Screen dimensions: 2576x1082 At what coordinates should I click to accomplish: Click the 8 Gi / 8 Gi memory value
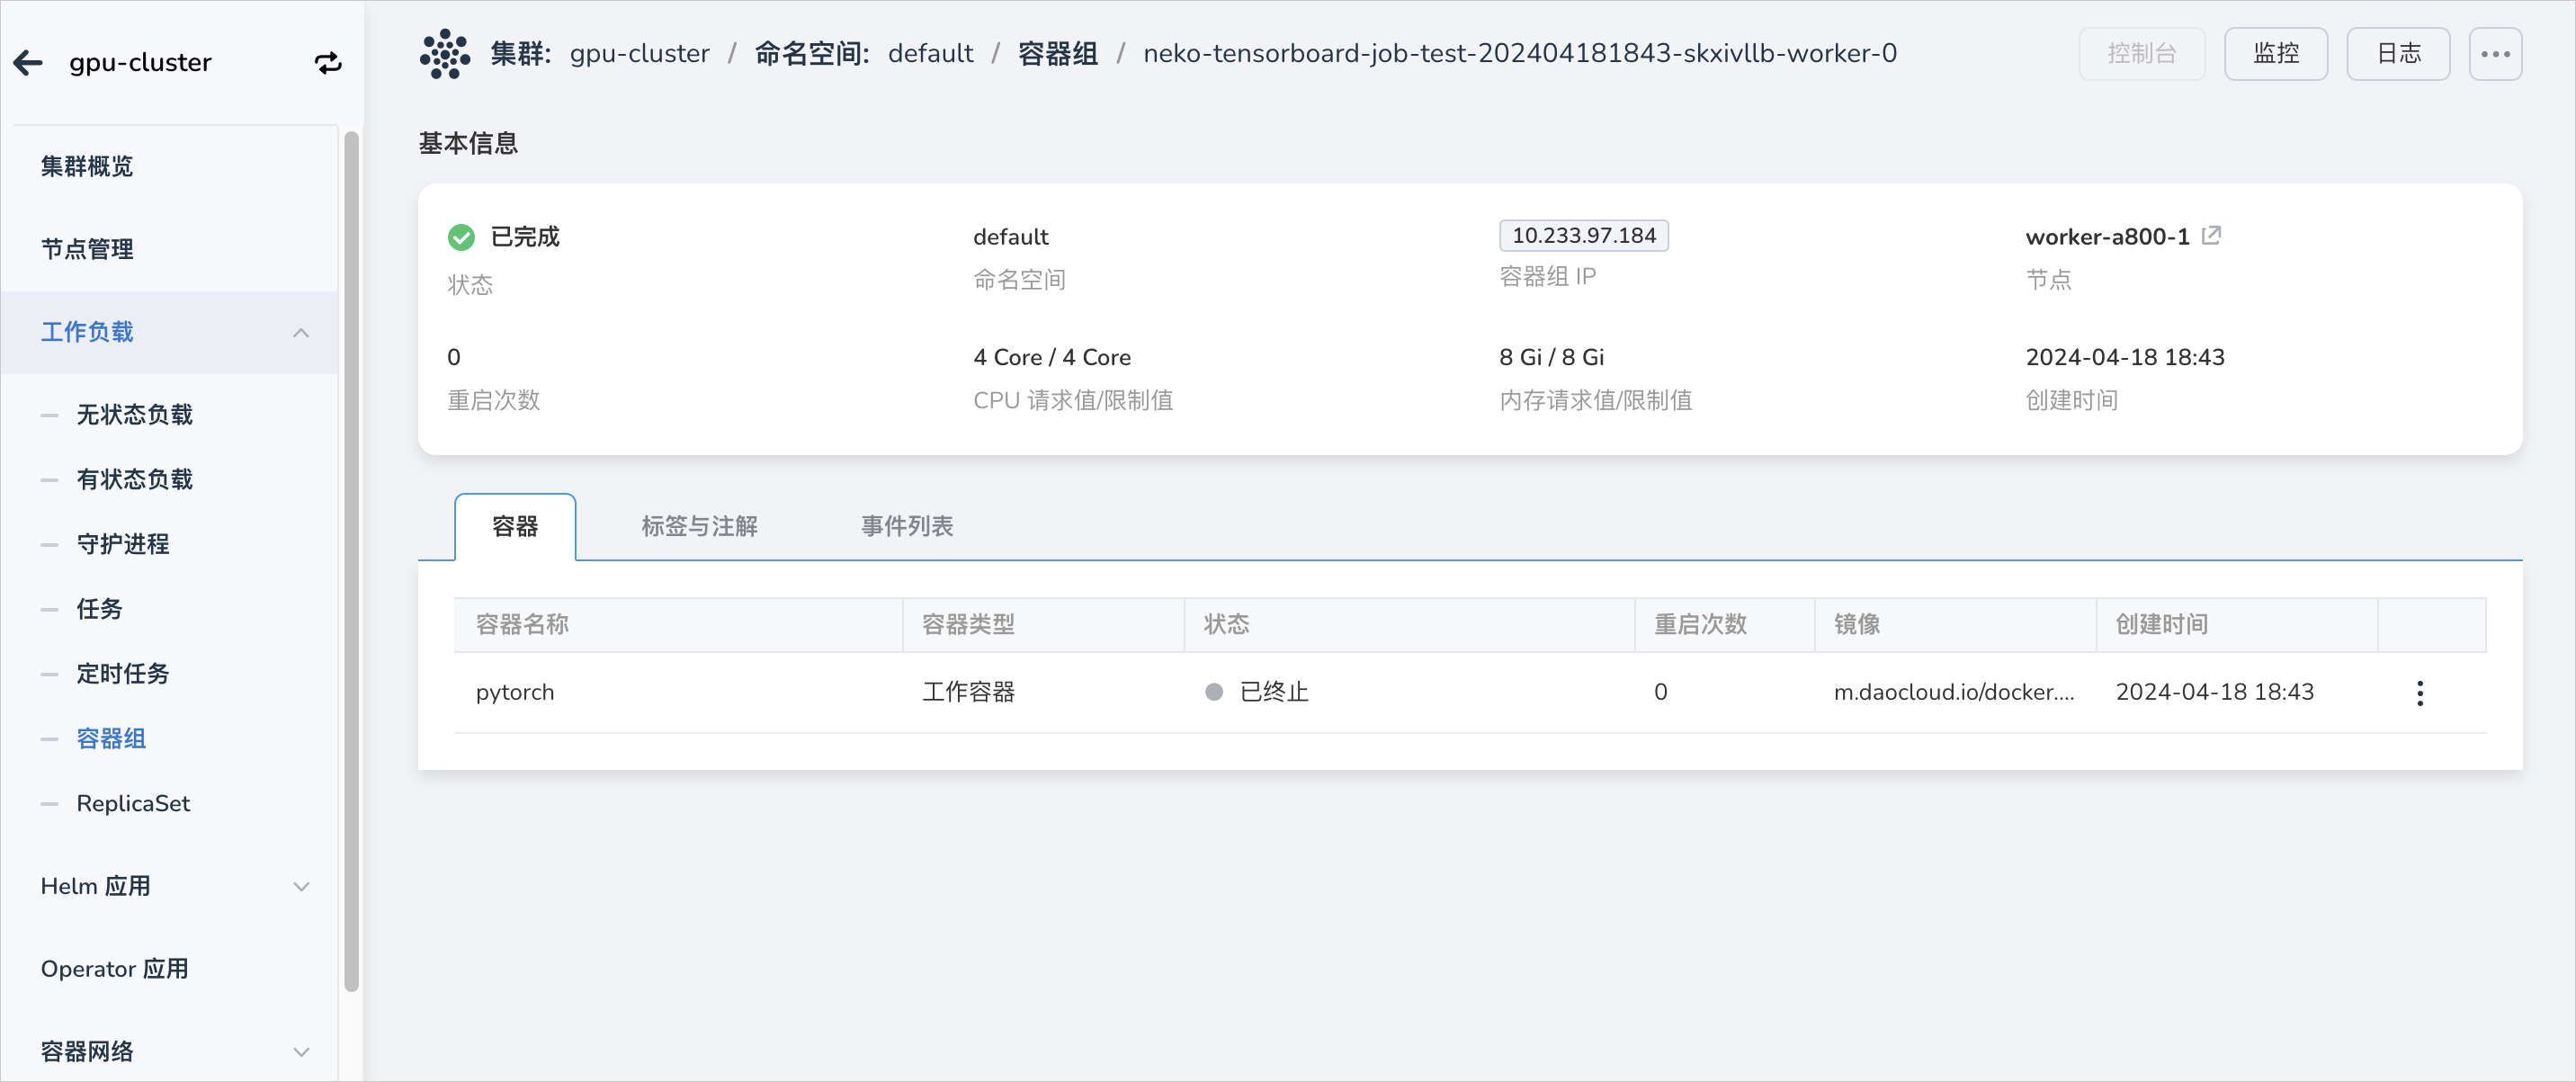1551,357
